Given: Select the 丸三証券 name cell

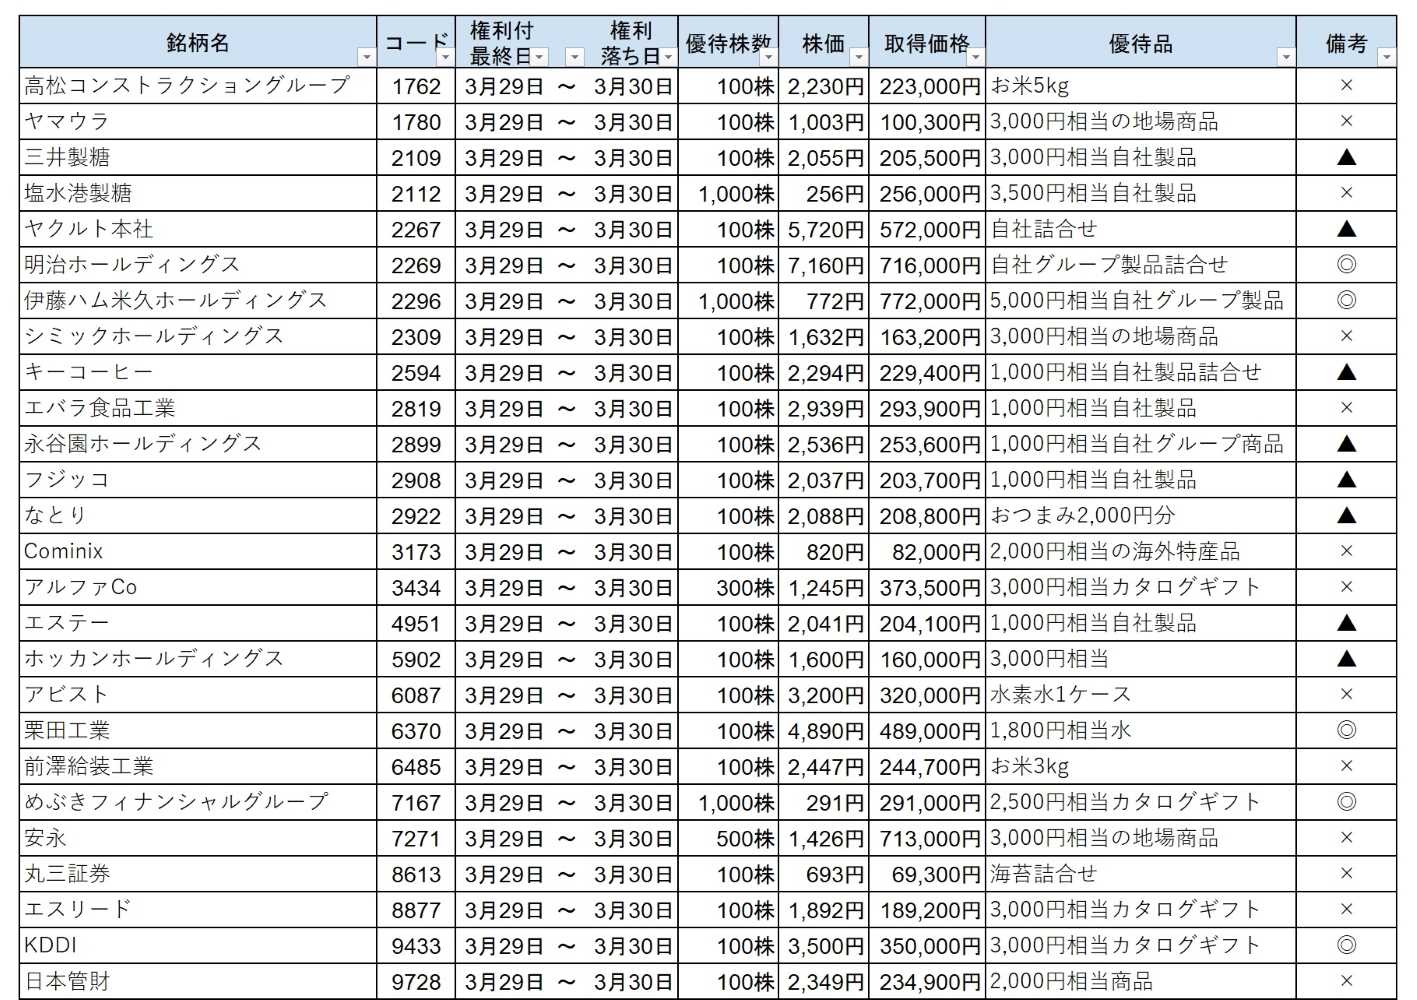Looking at the screenshot, I should pyautogui.click(x=198, y=874).
